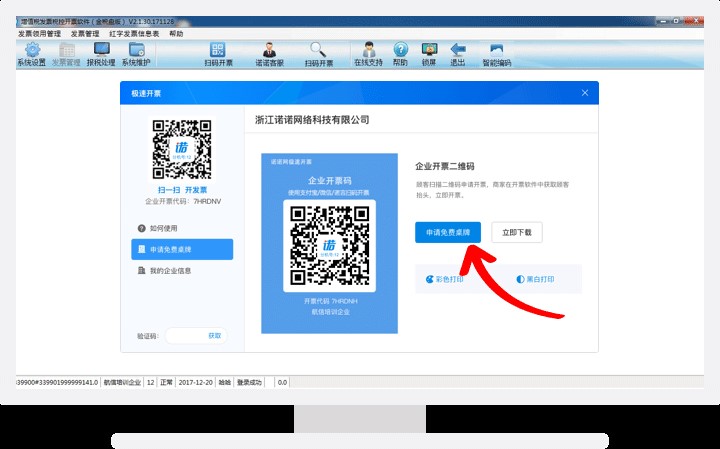Click the 锁屏 lock screen icon
The height and width of the screenshot is (449, 720).
(x=429, y=49)
